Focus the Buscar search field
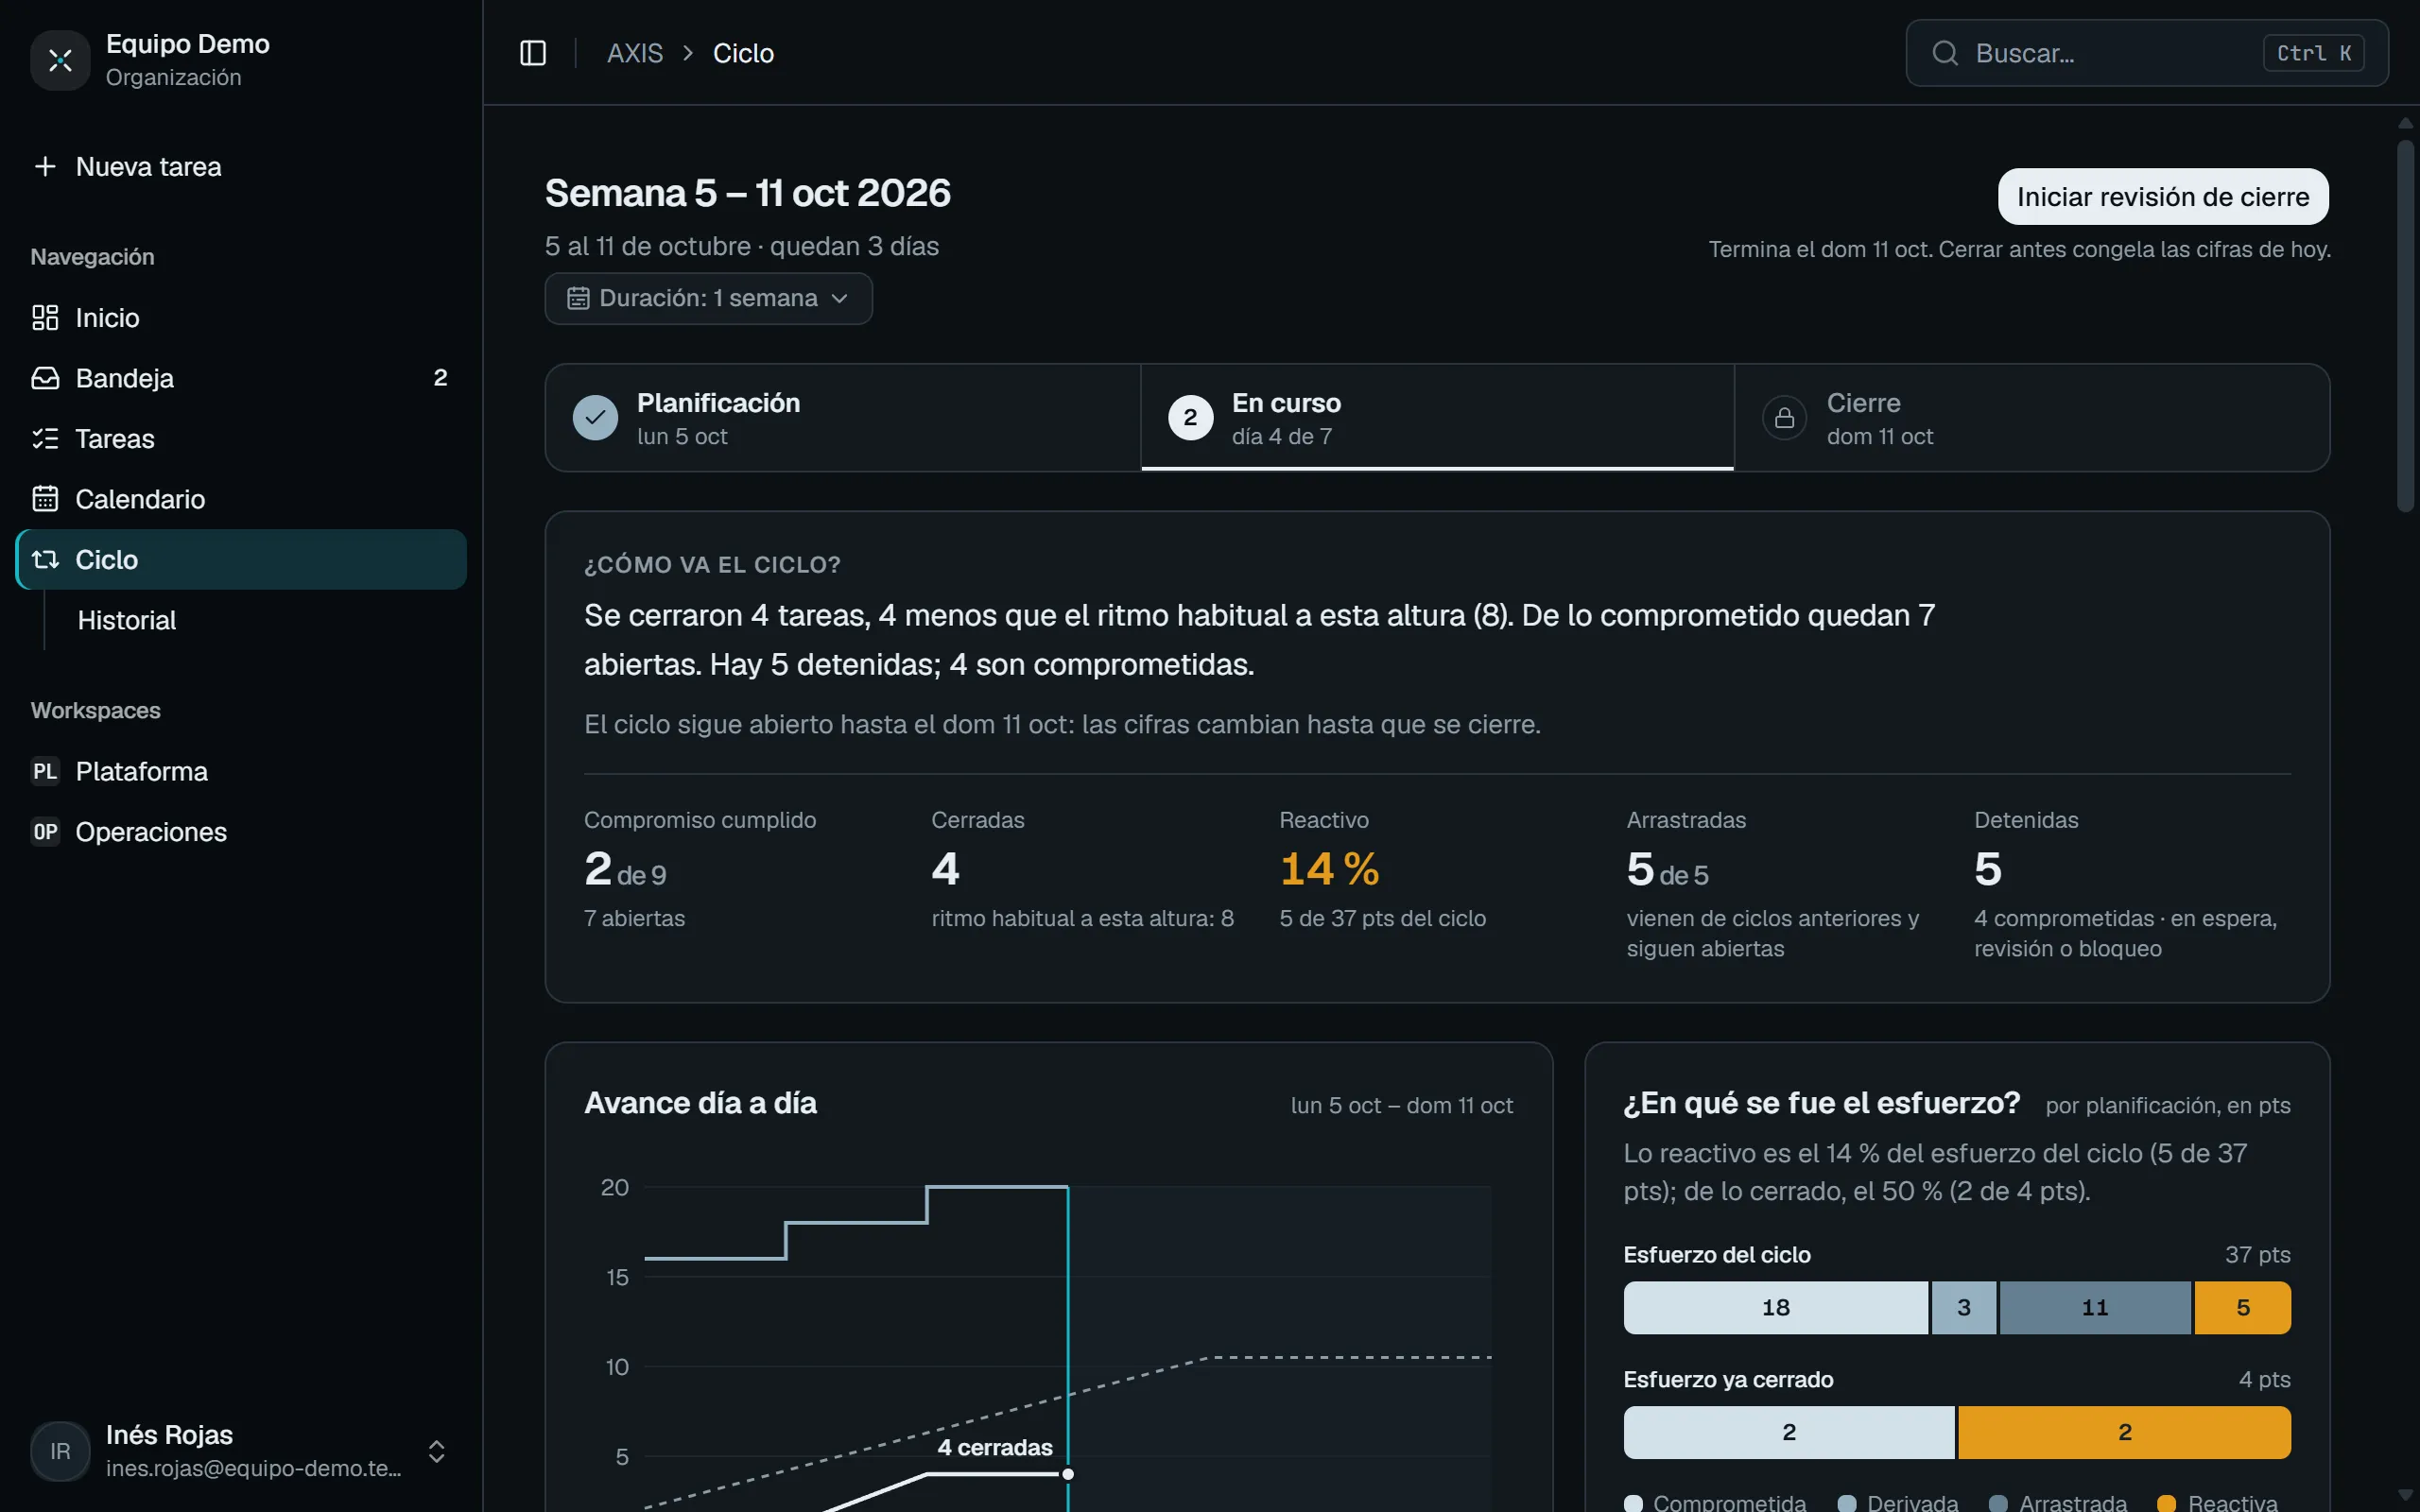 (x=2146, y=53)
